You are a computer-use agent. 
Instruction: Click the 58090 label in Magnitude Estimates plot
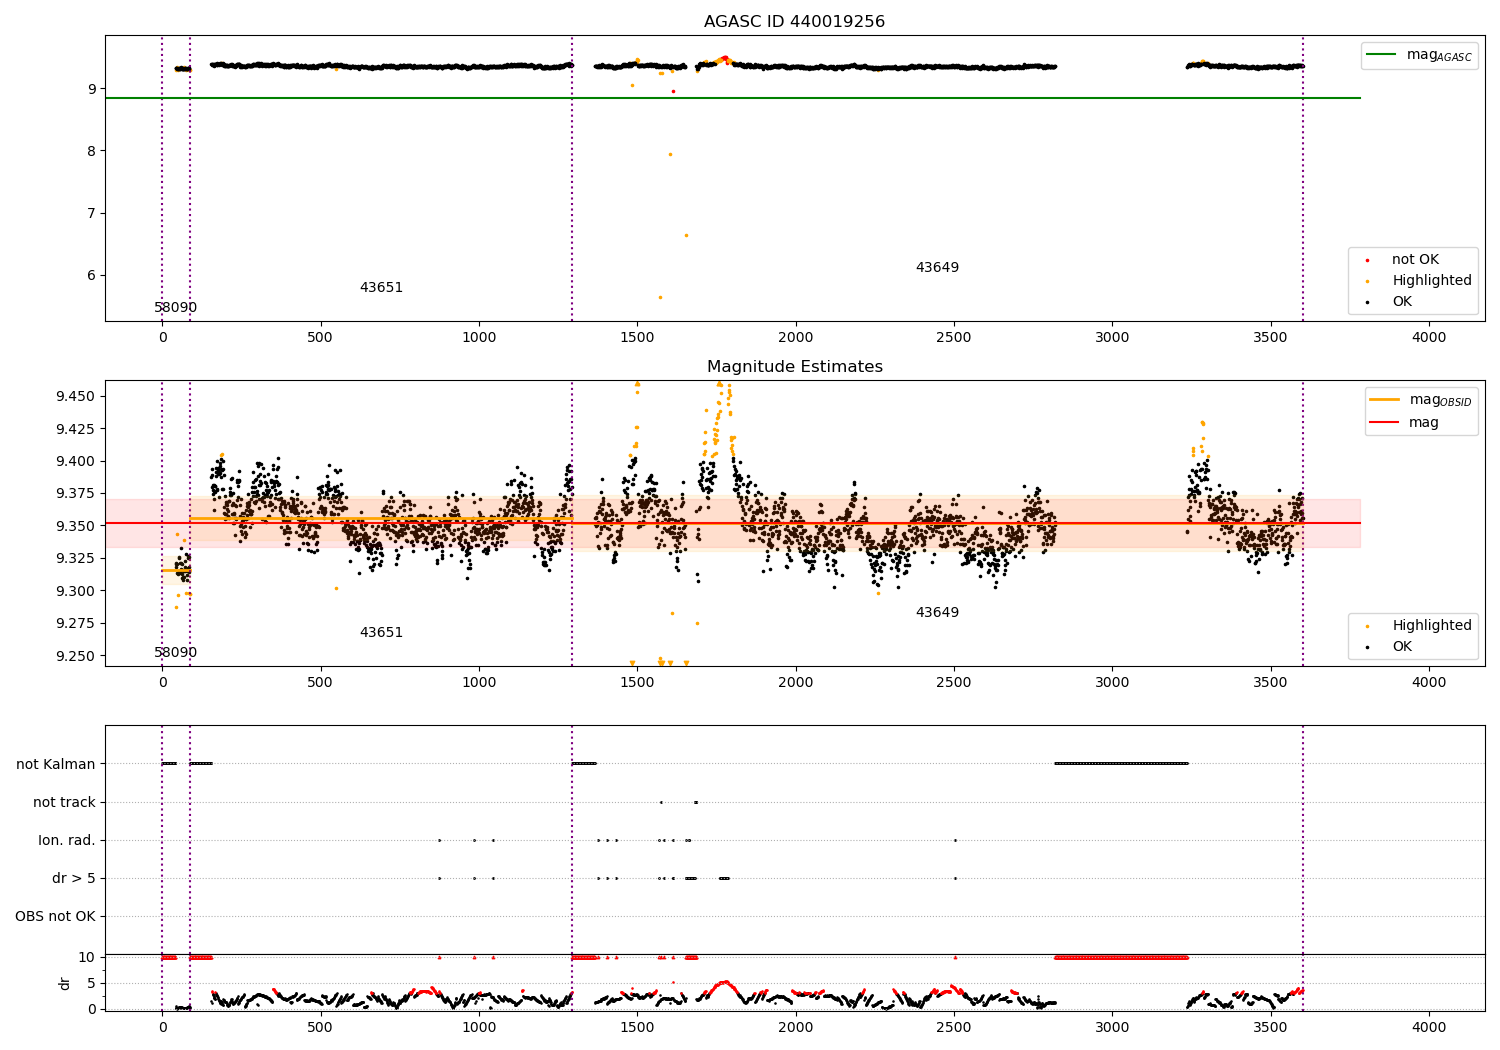[176, 653]
